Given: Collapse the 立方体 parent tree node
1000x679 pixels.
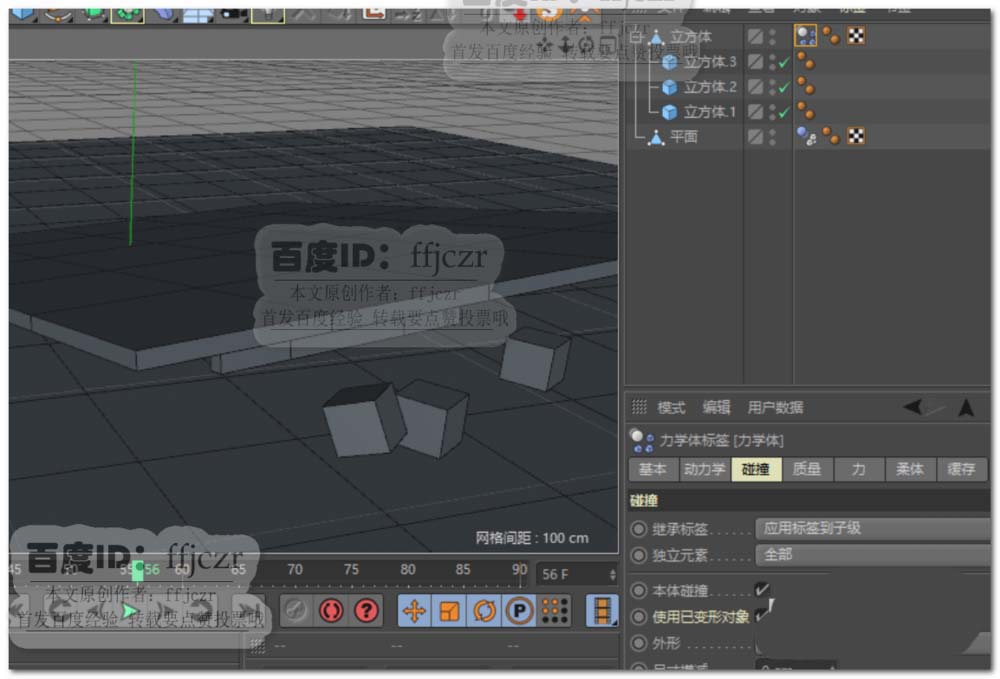Looking at the screenshot, I should pos(636,36).
